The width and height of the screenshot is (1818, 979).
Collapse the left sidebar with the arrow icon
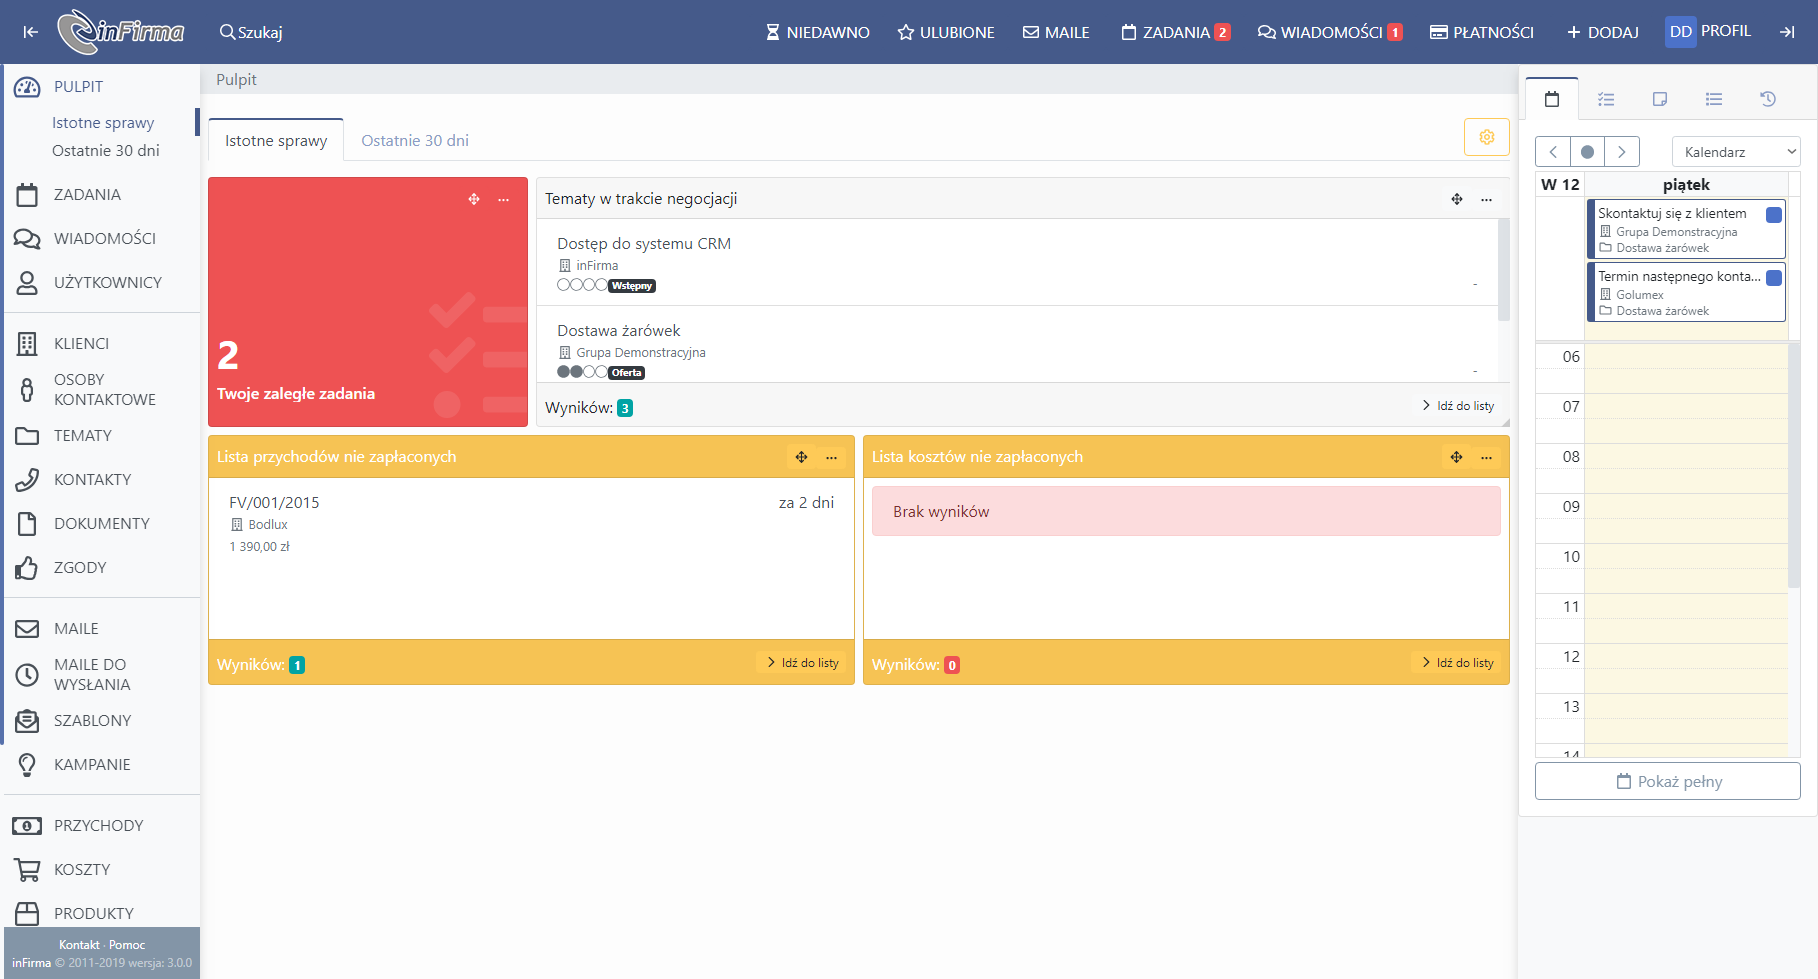(x=31, y=32)
